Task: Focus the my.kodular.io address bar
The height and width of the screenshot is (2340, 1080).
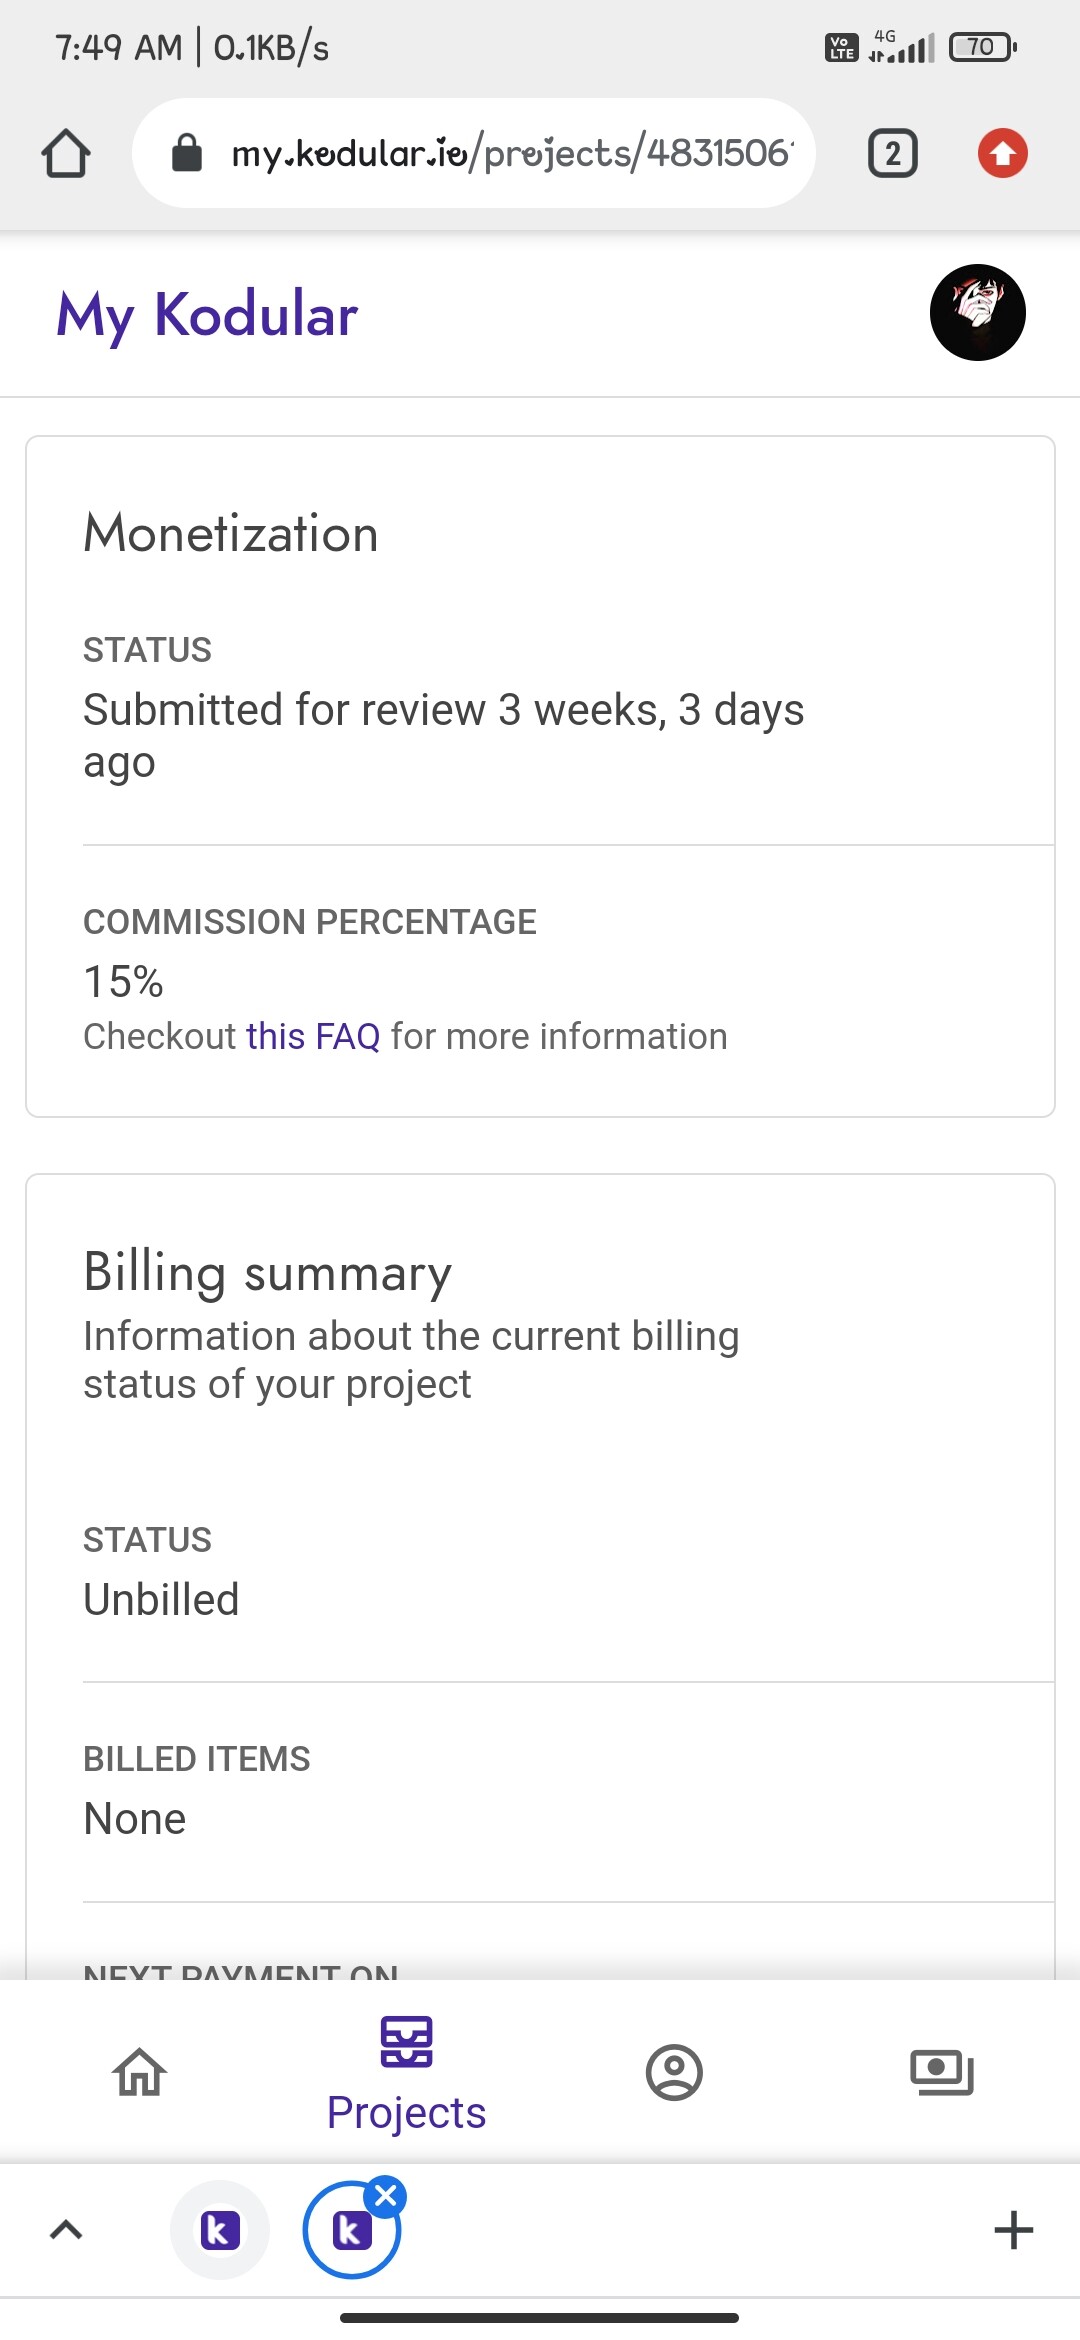Action: (x=474, y=153)
